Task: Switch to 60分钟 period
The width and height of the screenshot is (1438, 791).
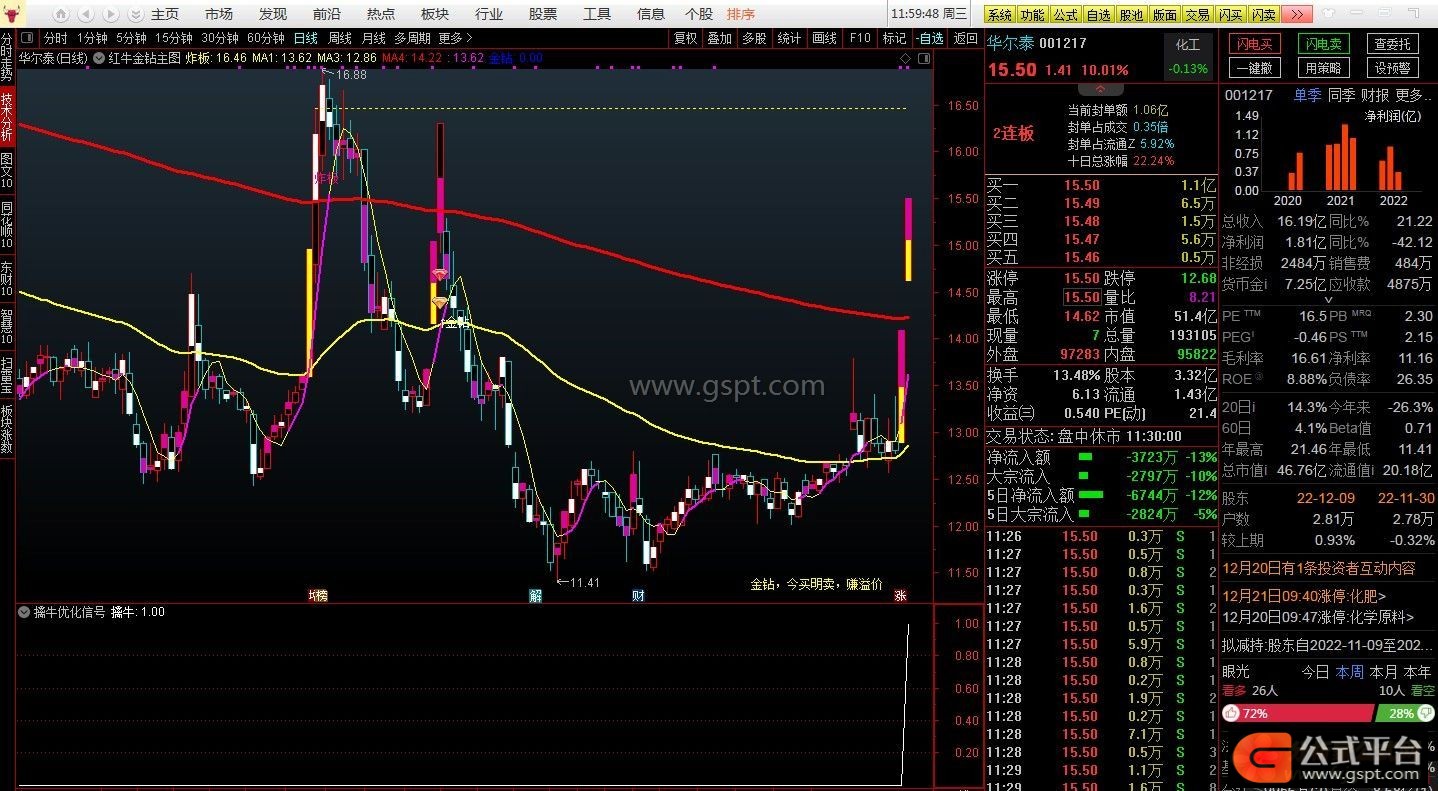Action: click(266, 38)
